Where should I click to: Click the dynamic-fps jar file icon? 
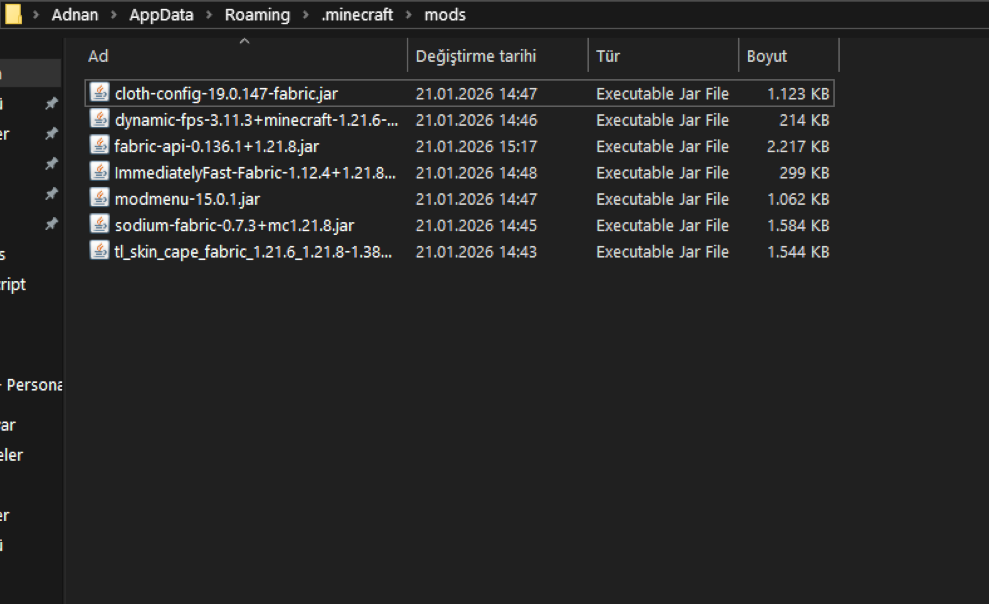(x=99, y=119)
